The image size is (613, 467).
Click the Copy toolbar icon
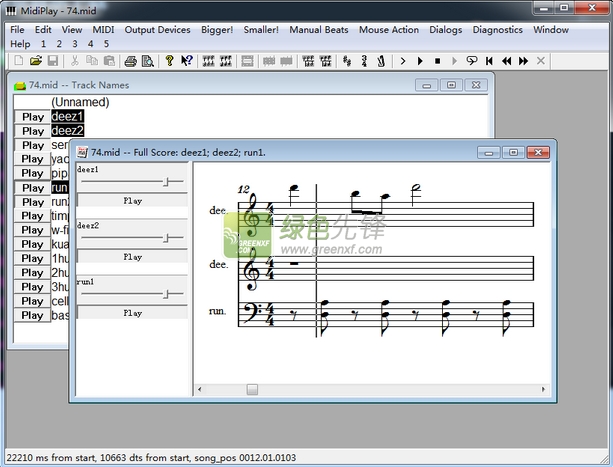coord(92,61)
